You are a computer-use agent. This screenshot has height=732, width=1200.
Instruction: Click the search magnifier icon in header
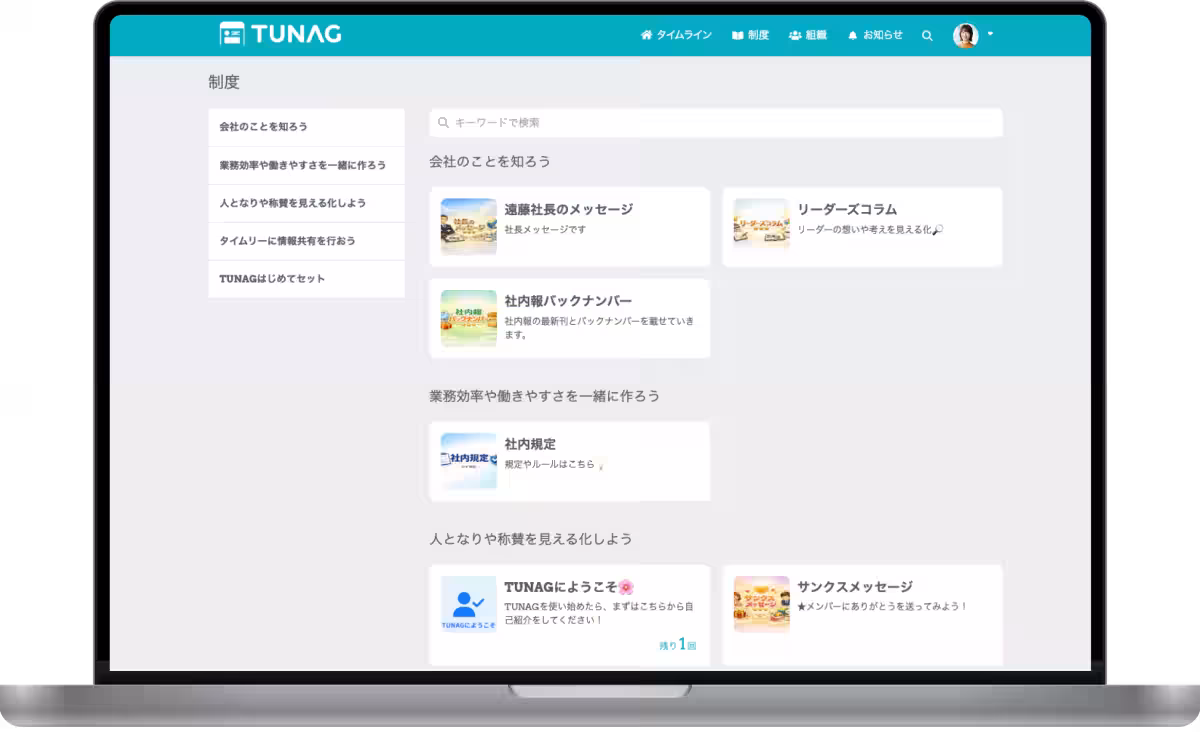point(927,35)
